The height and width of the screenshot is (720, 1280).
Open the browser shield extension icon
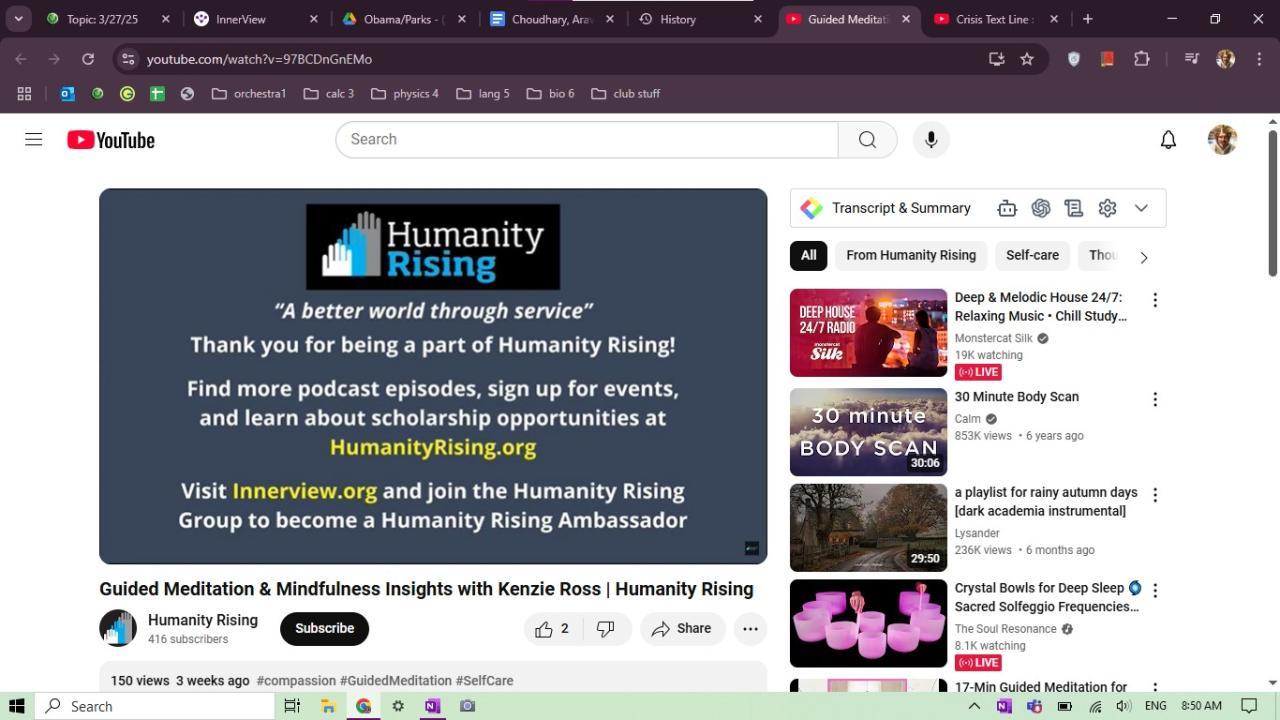coord(1074,59)
